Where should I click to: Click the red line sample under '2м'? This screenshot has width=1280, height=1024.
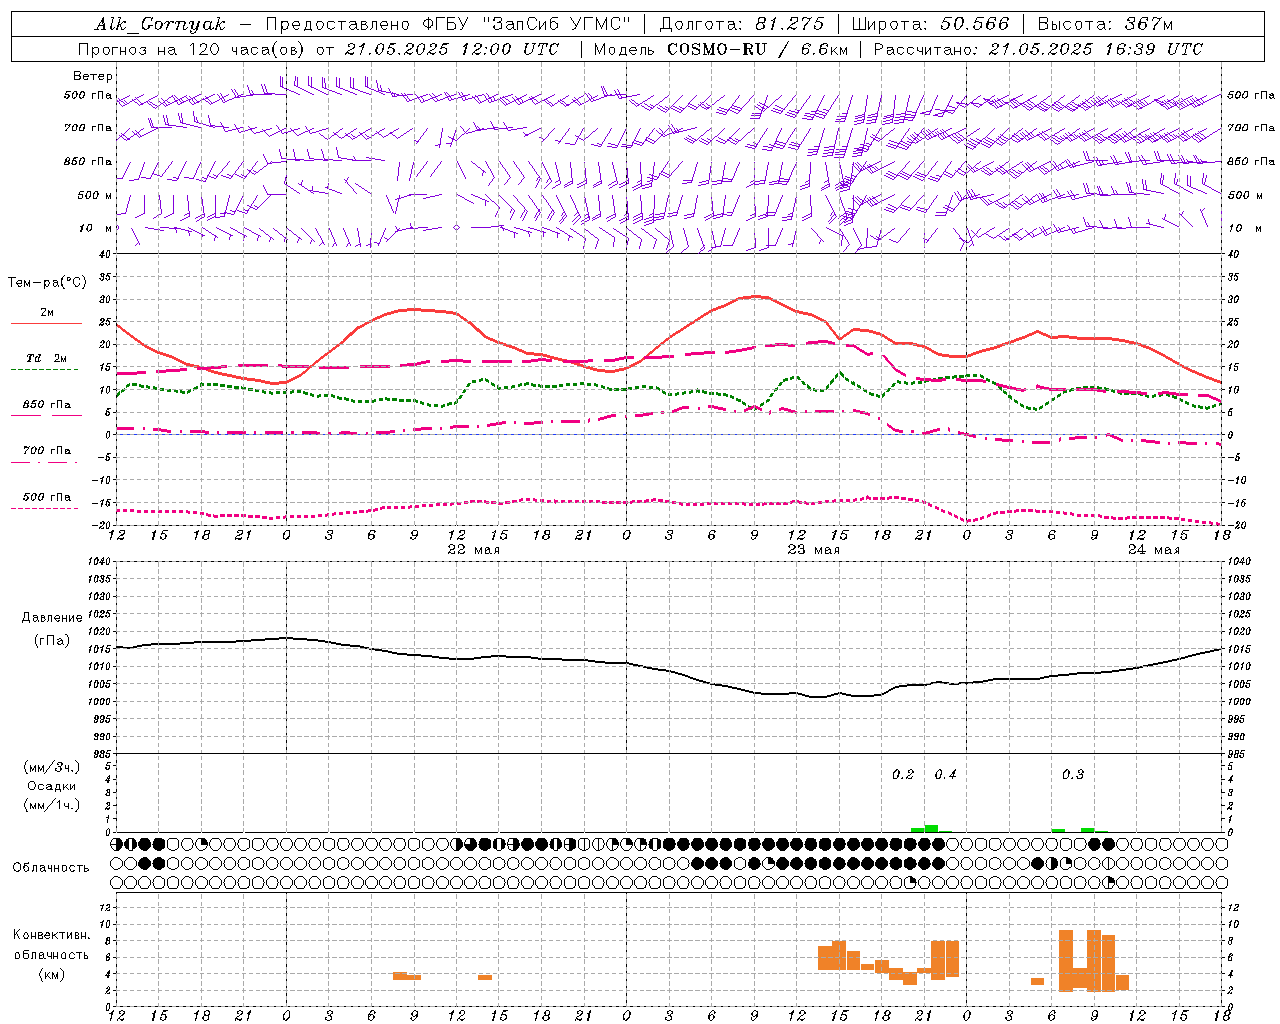tap(46, 323)
